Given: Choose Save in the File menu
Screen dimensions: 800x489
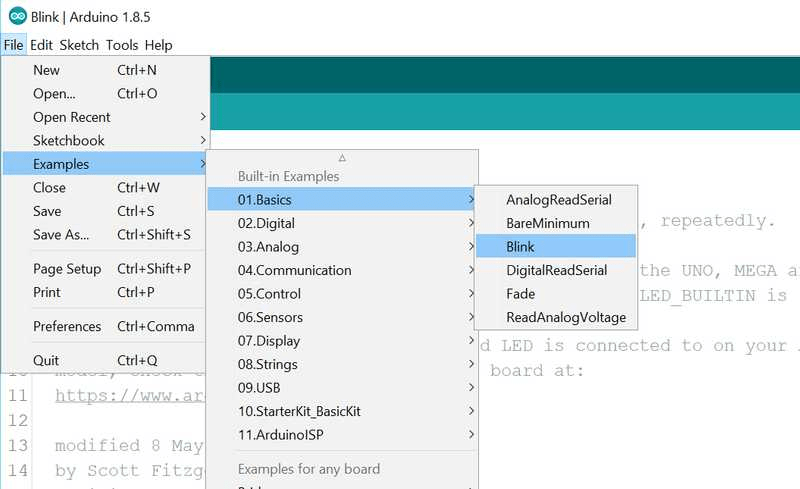Looking at the screenshot, I should [x=105, y=211].
